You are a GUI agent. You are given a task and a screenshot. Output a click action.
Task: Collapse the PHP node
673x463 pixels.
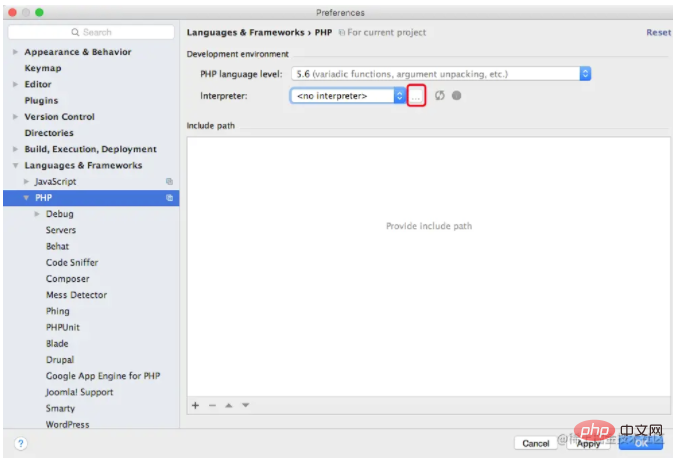26,198
